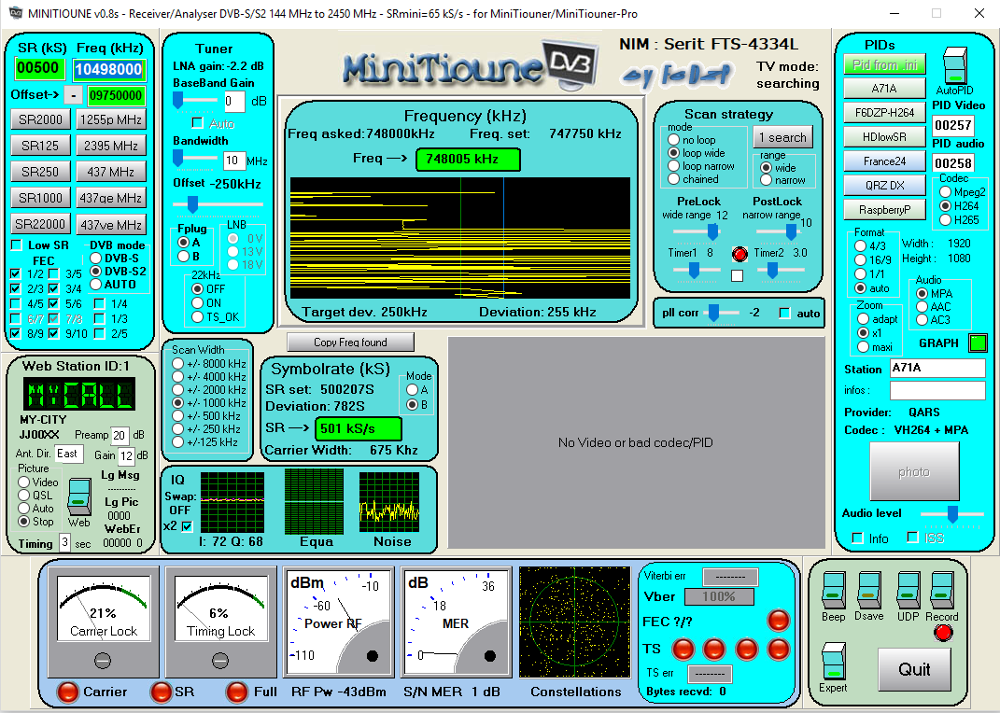1000x713 pixels.
Task: Toggle the Record rocker switch
Action: click(x=942, y=590)
